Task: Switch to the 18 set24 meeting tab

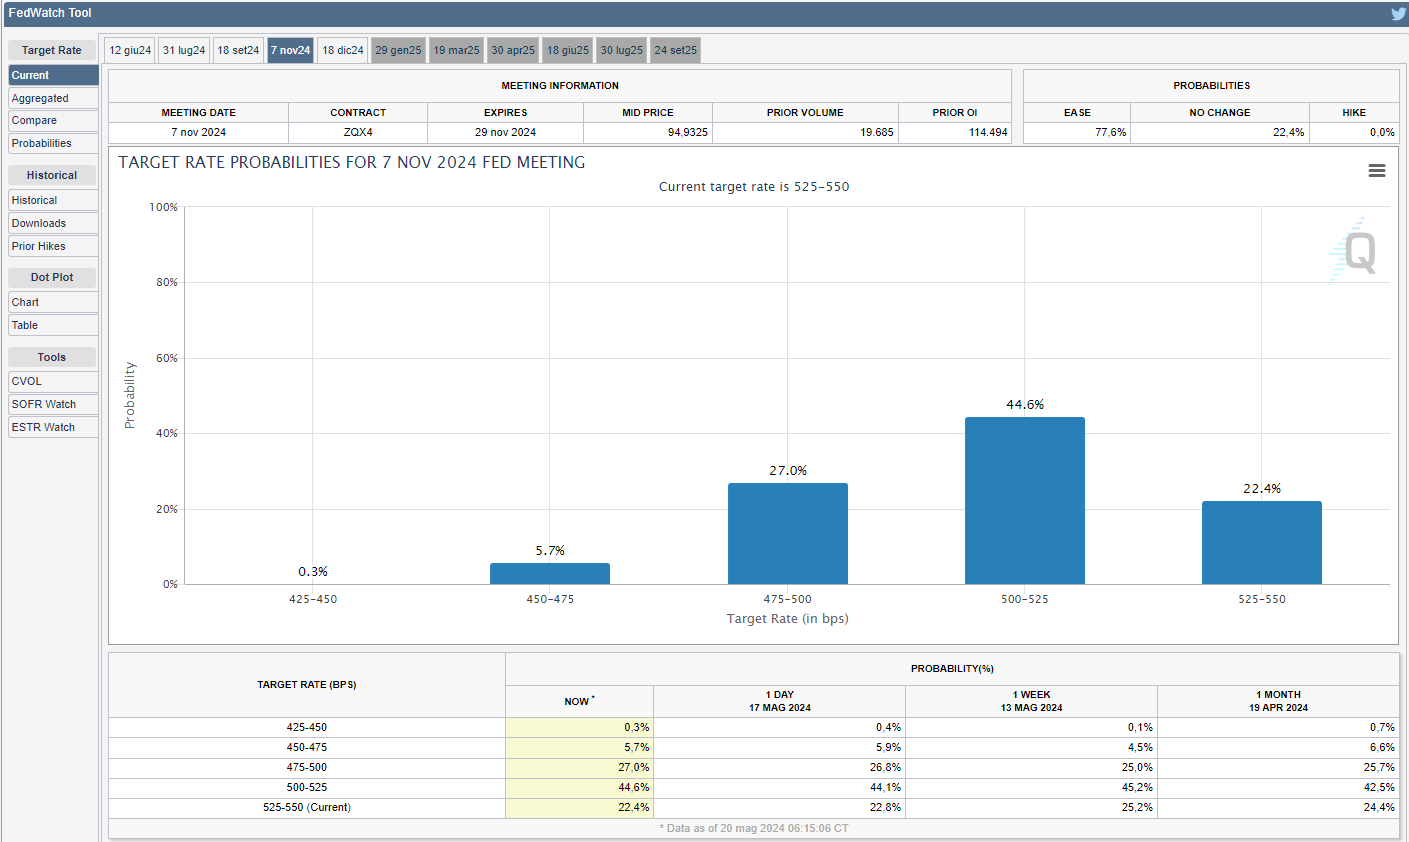Action: click(x=238, y=50)
